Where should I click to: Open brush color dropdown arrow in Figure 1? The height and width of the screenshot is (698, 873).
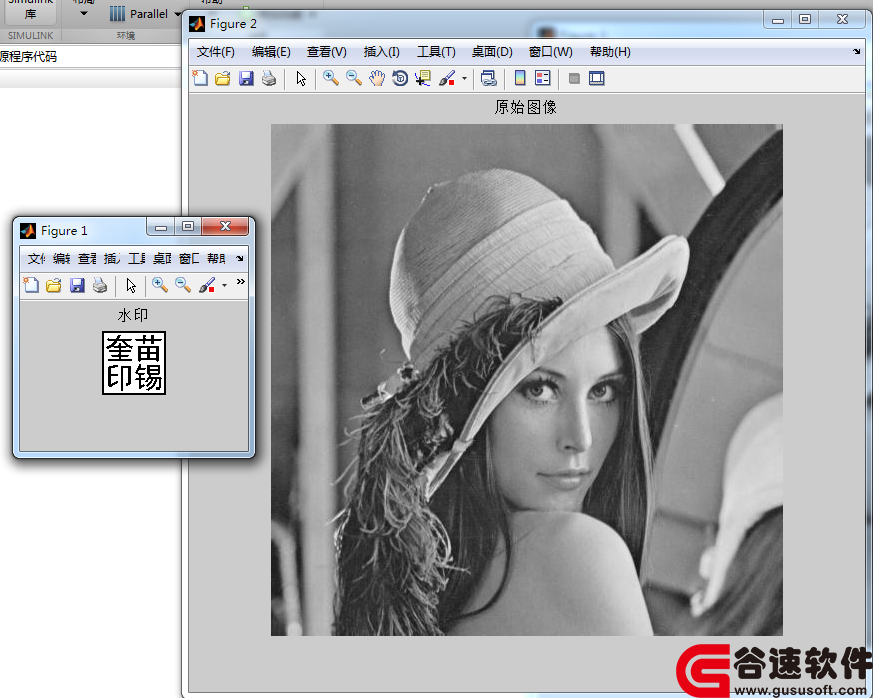click(x=224, y=286)
